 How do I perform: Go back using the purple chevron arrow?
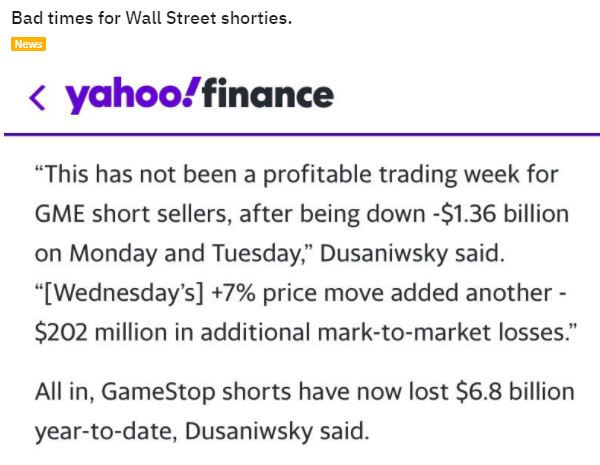pos(38,98)
